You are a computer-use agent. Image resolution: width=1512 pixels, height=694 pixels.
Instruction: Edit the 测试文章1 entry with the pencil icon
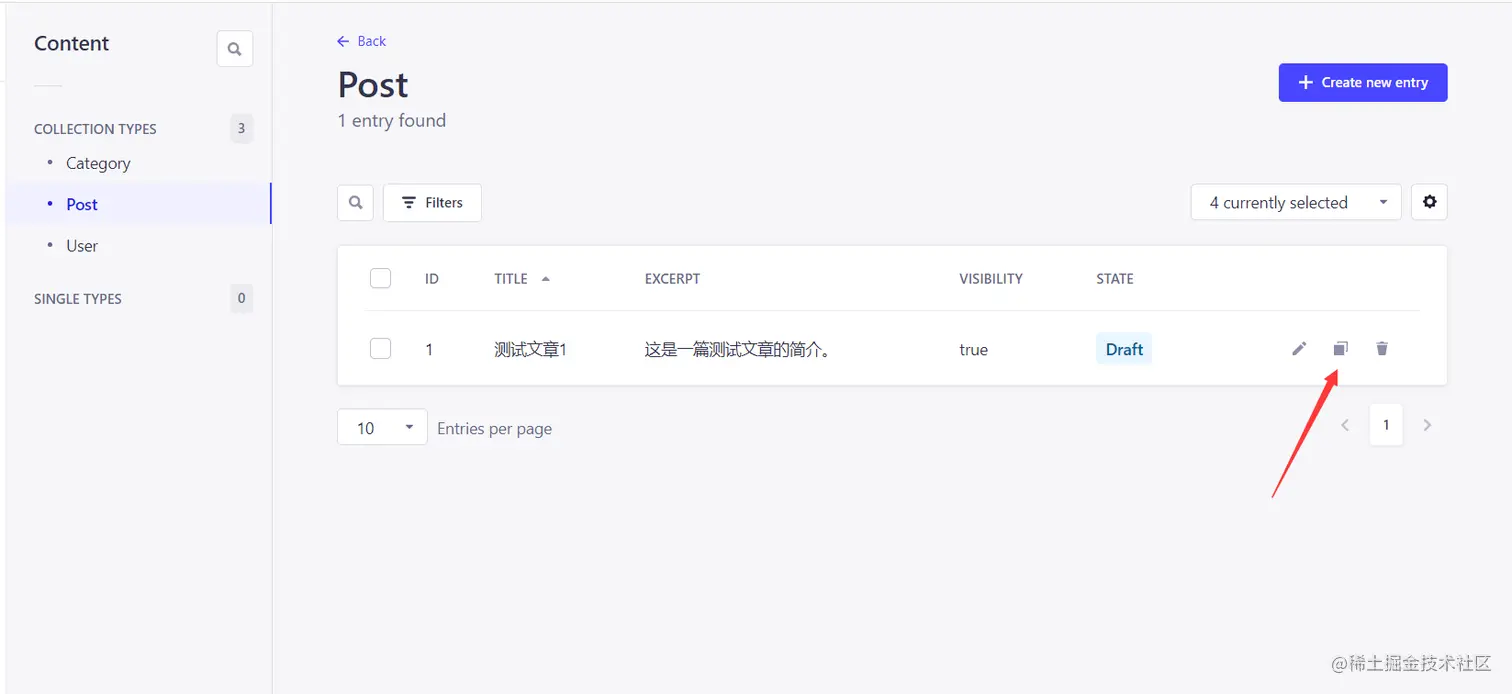[1298, 348]
